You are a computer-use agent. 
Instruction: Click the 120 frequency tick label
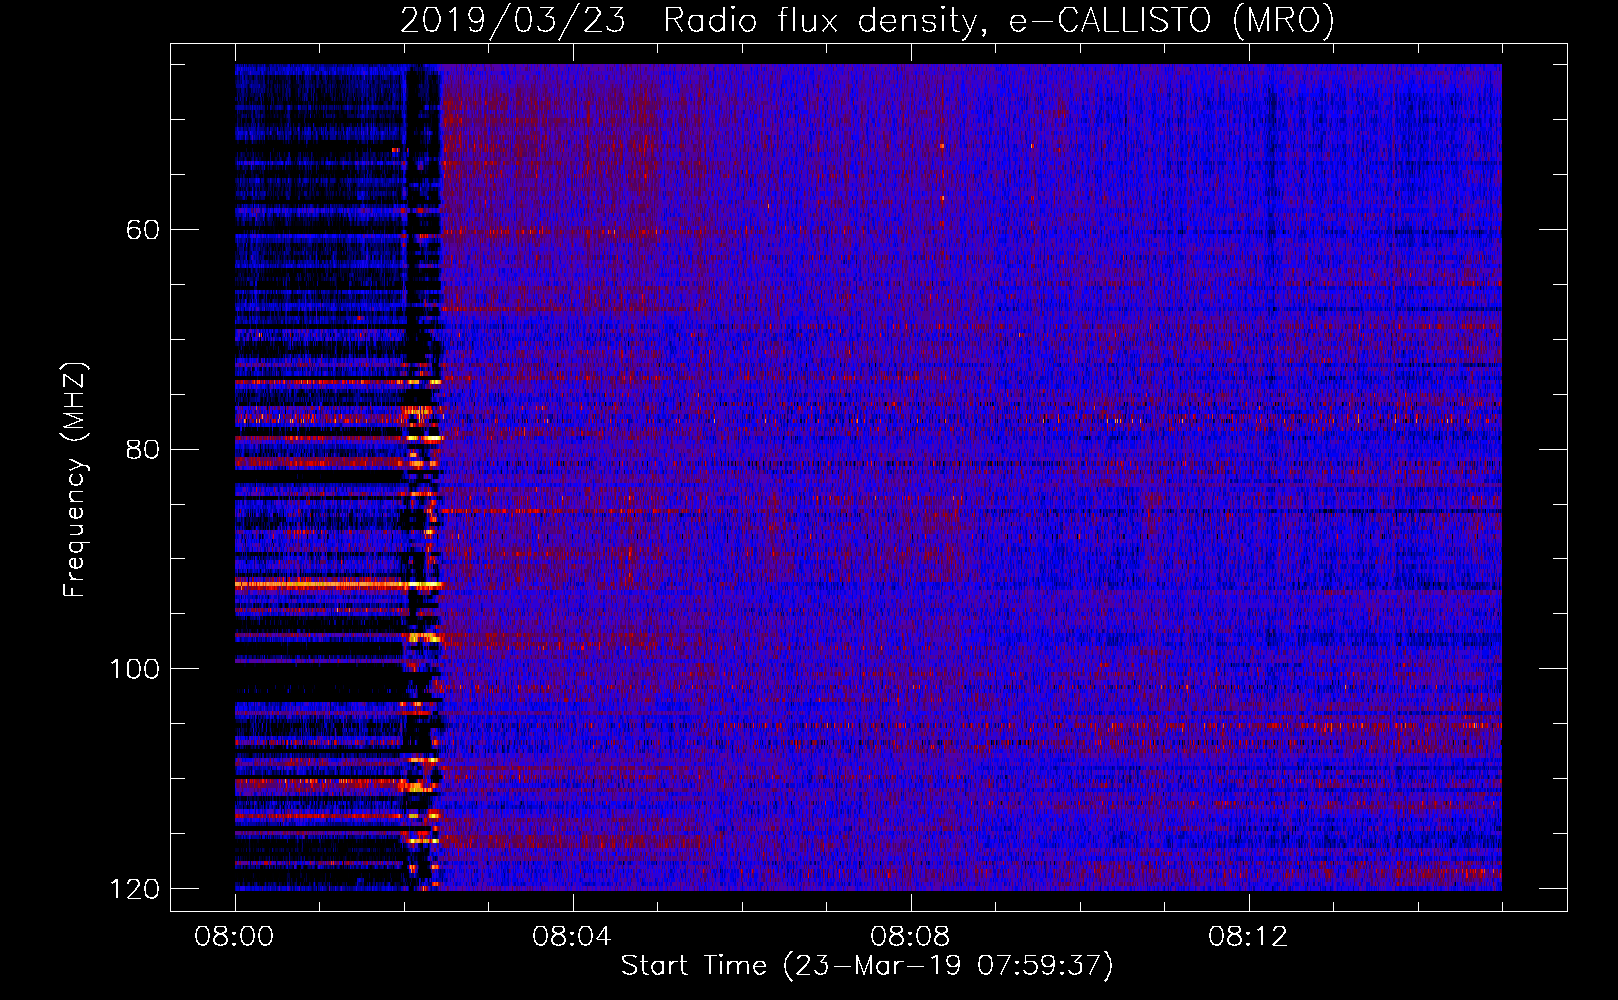click(134, 889)
